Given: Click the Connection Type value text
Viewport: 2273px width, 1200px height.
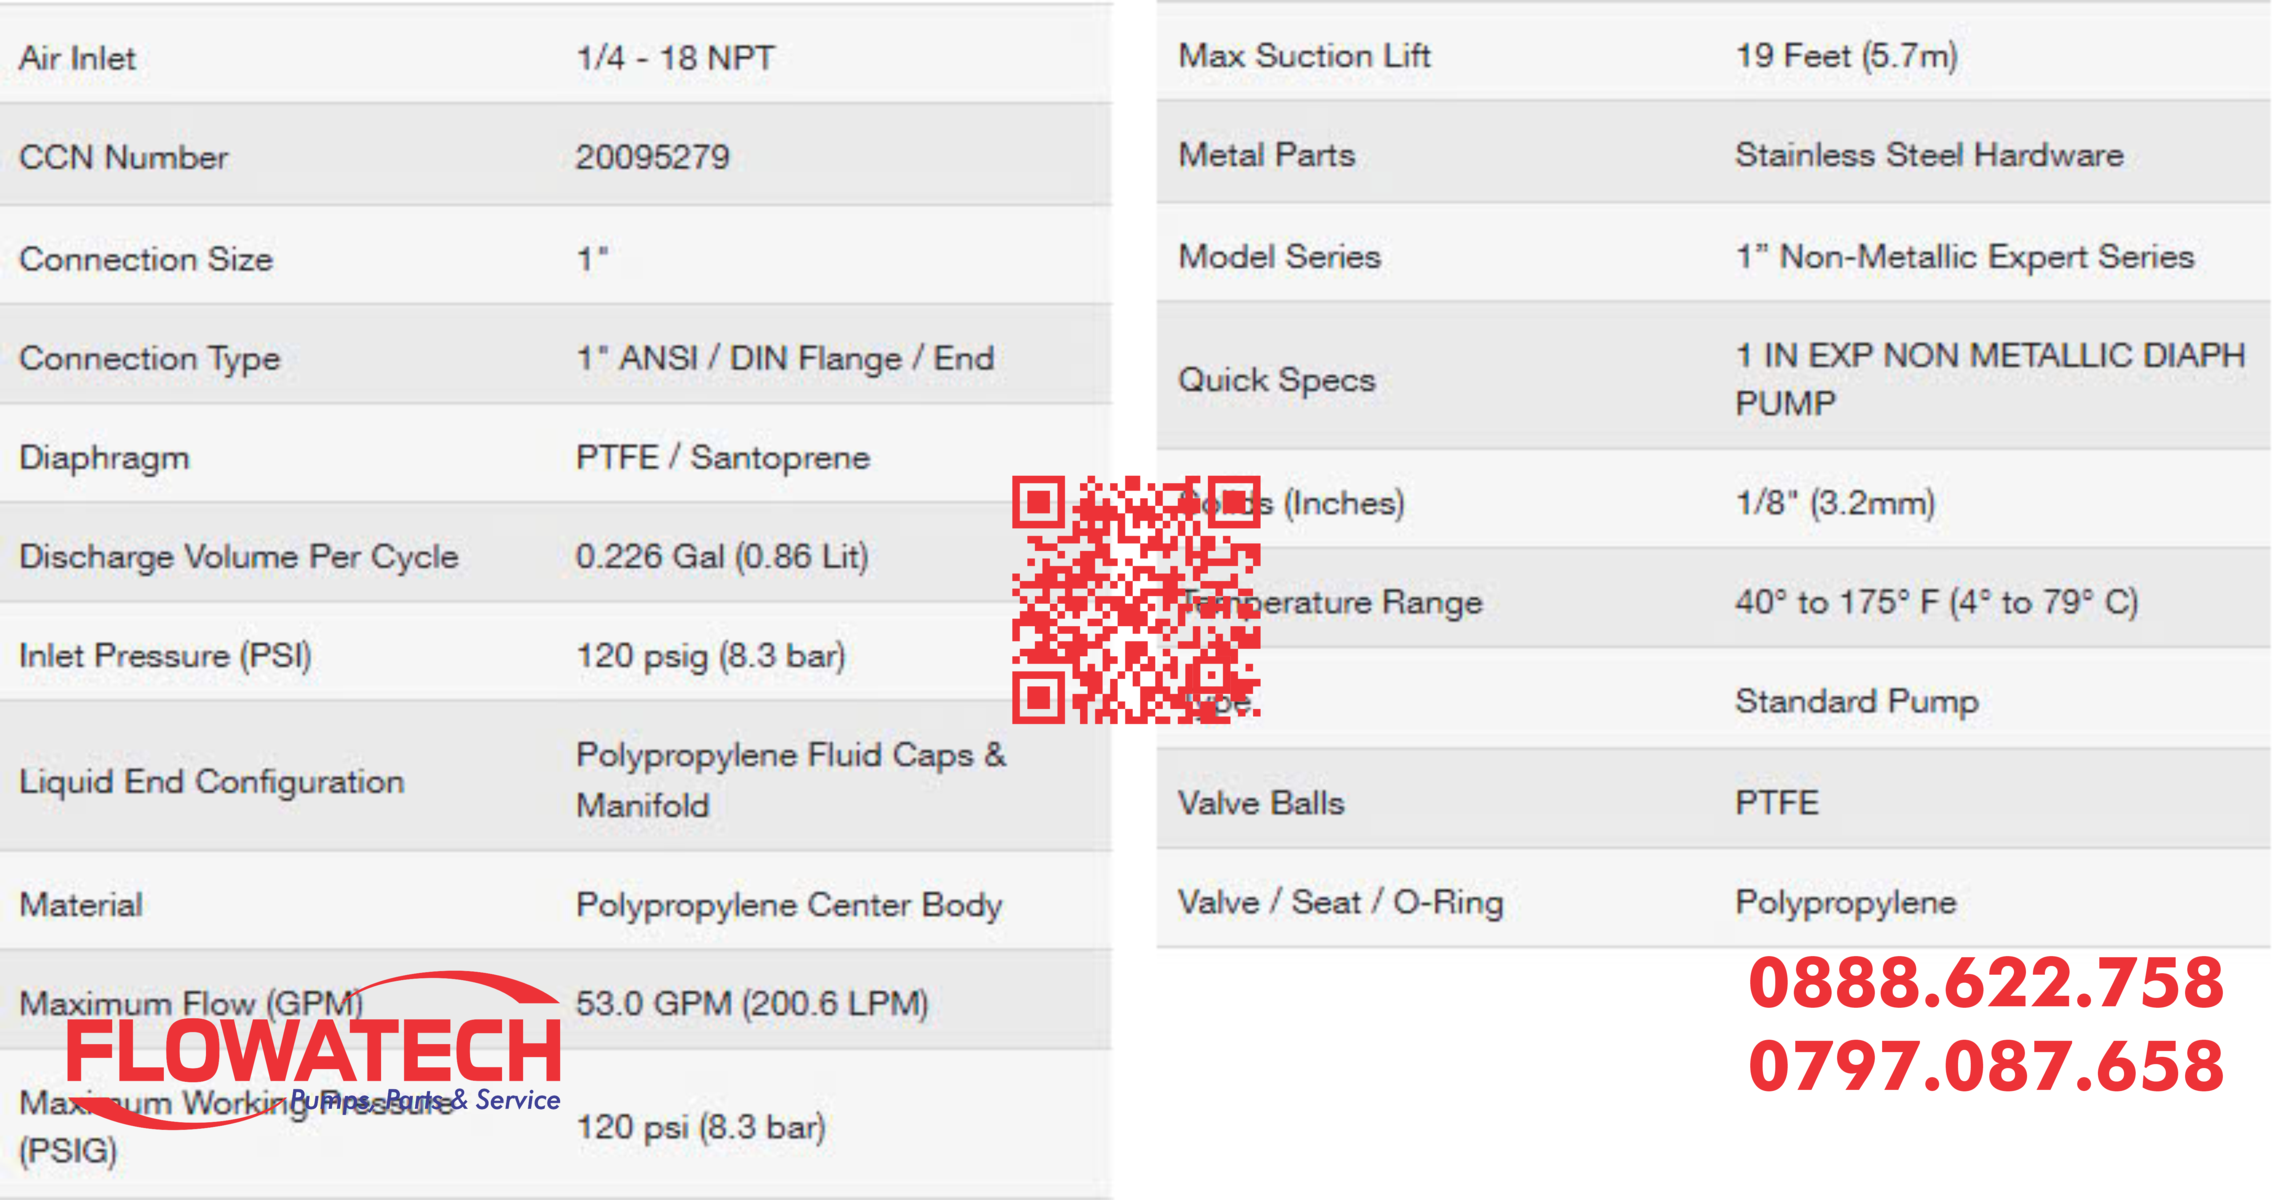Looking at the screenshot, I should pos(785,358).
